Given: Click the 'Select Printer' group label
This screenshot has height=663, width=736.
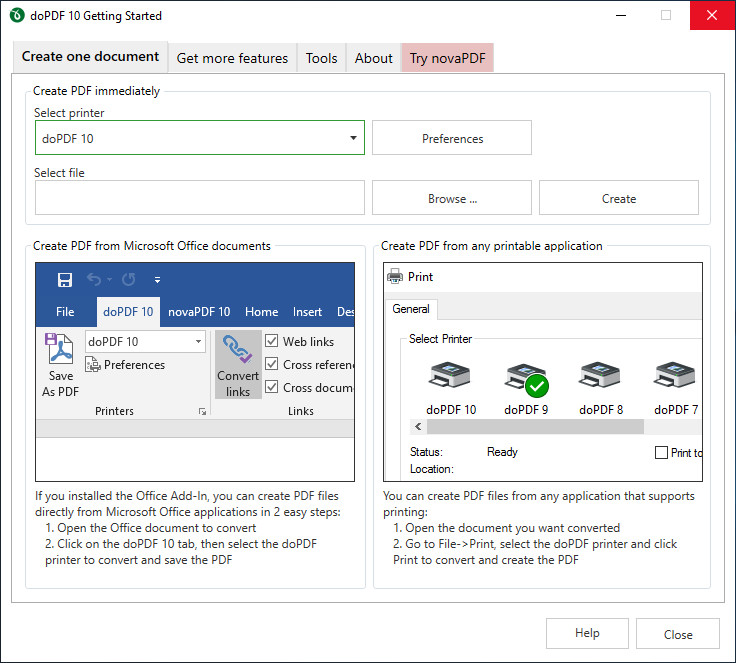Looking at the screenshot, I should tap(440, 339).
